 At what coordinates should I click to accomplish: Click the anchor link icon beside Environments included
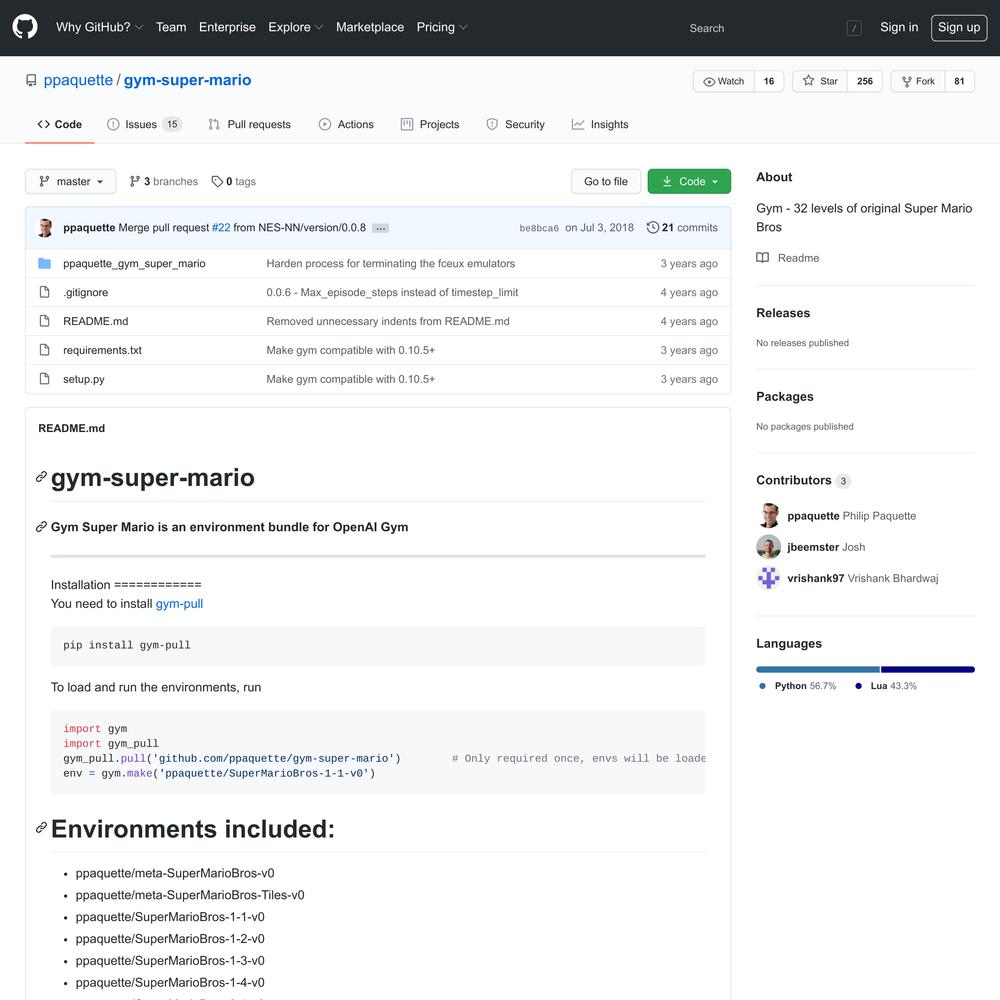[x=41, y=828]
